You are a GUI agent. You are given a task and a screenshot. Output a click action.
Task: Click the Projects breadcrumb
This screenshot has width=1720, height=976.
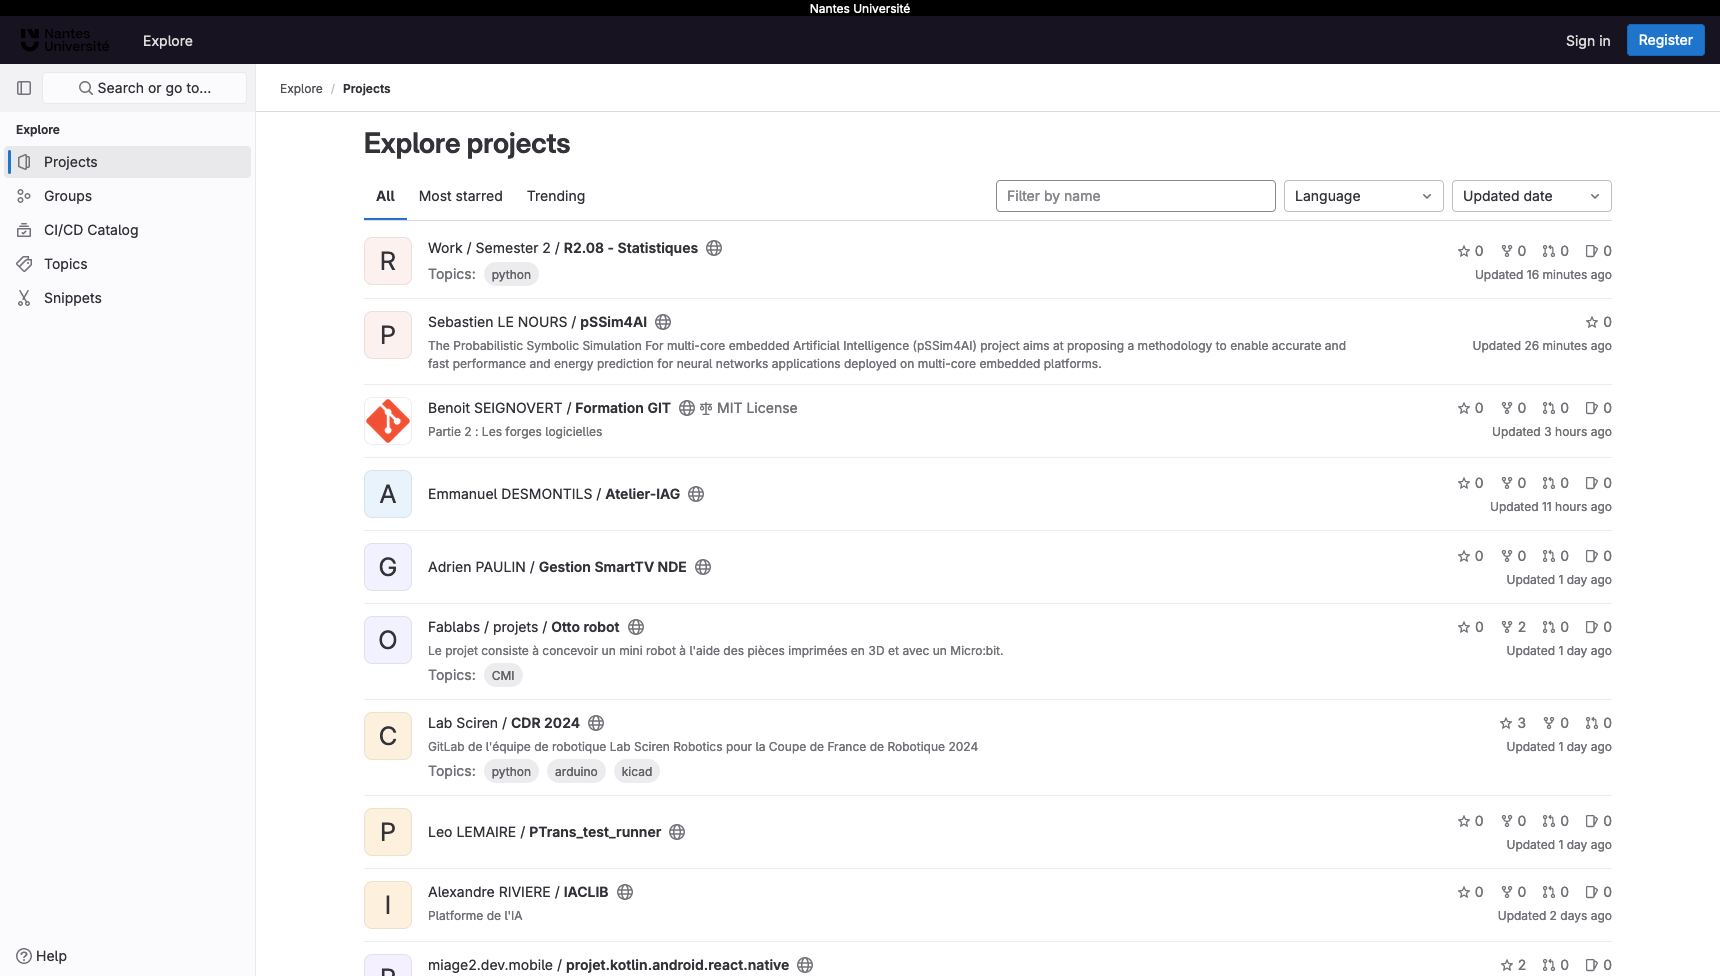366,89
